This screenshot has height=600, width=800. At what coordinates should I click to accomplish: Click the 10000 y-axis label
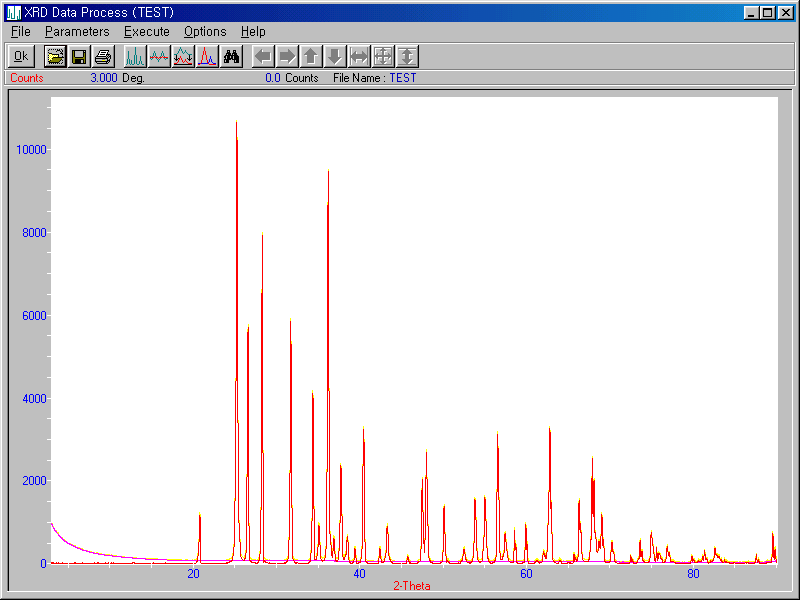point(31,149)
